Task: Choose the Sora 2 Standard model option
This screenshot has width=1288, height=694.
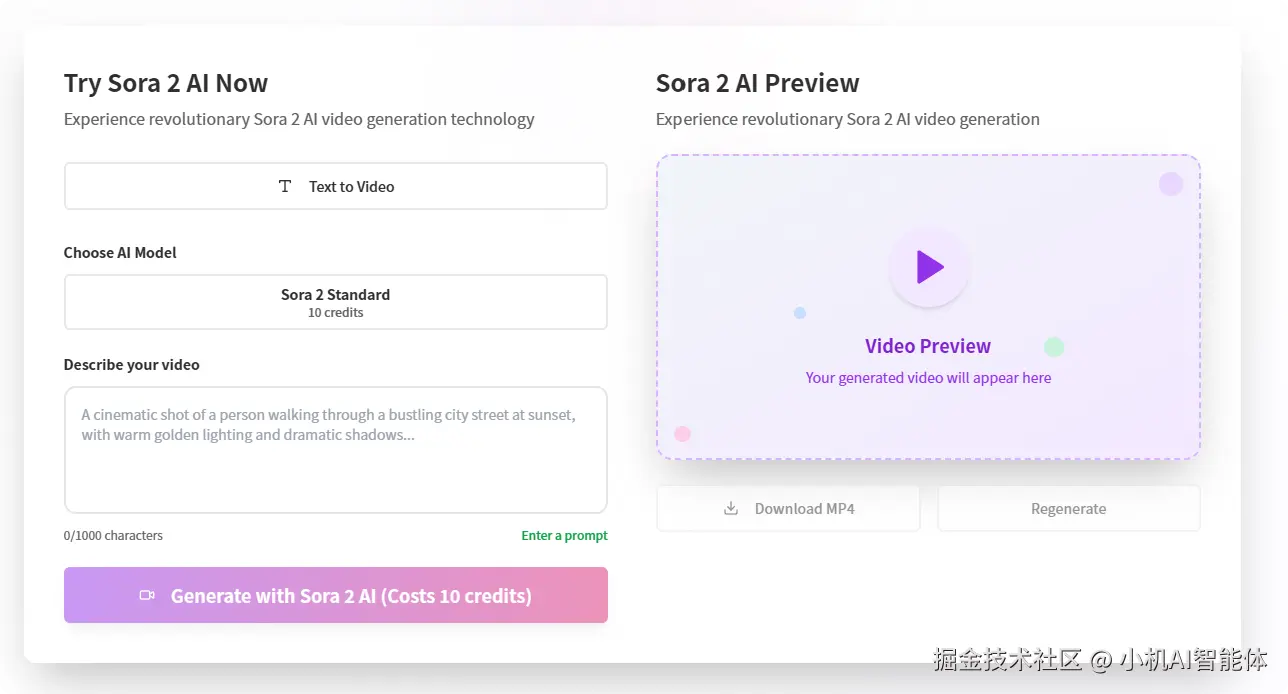Action: (x=335, y=302)
